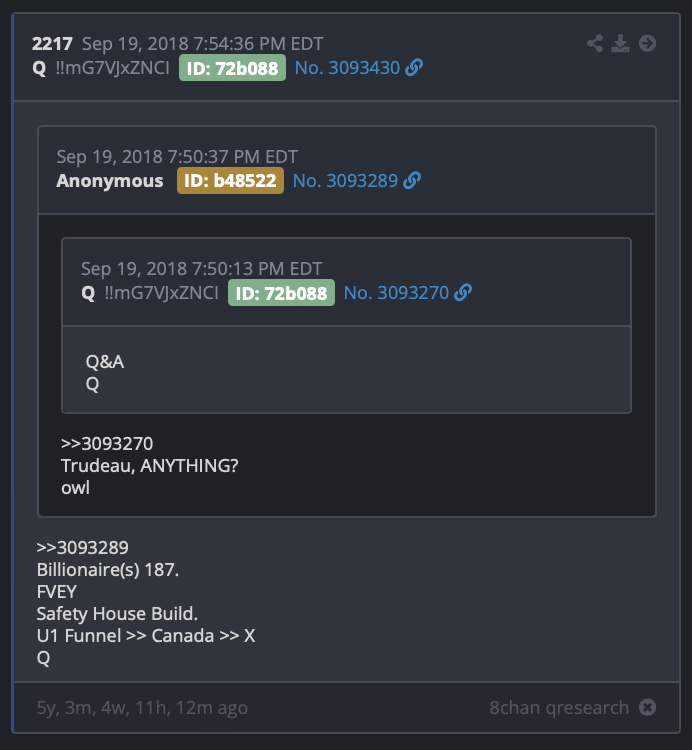Click the nested green ID: 72b088 badge
Screen dimensions: 692x750
(282, 293)
